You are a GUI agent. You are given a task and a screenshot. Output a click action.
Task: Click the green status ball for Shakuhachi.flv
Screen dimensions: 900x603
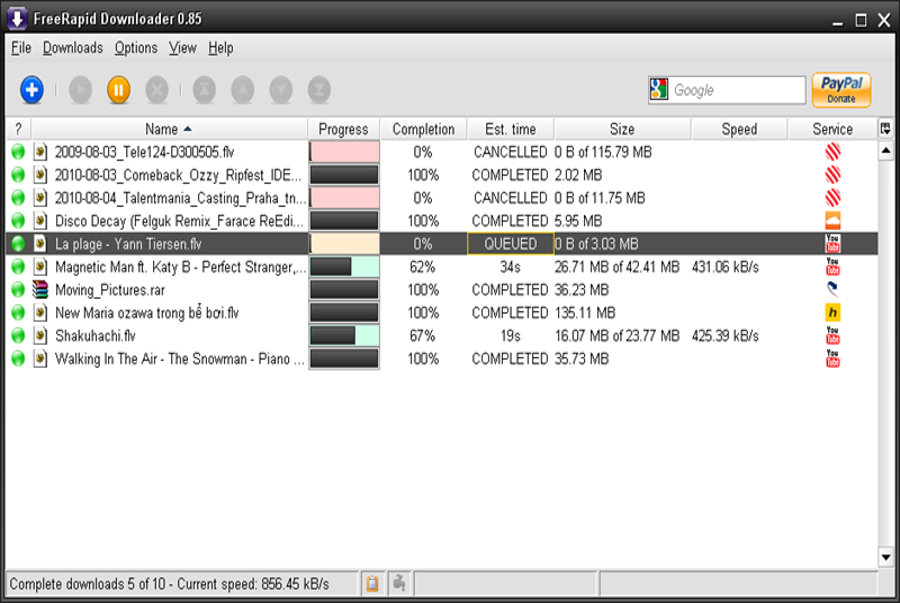tap(18, 336)
